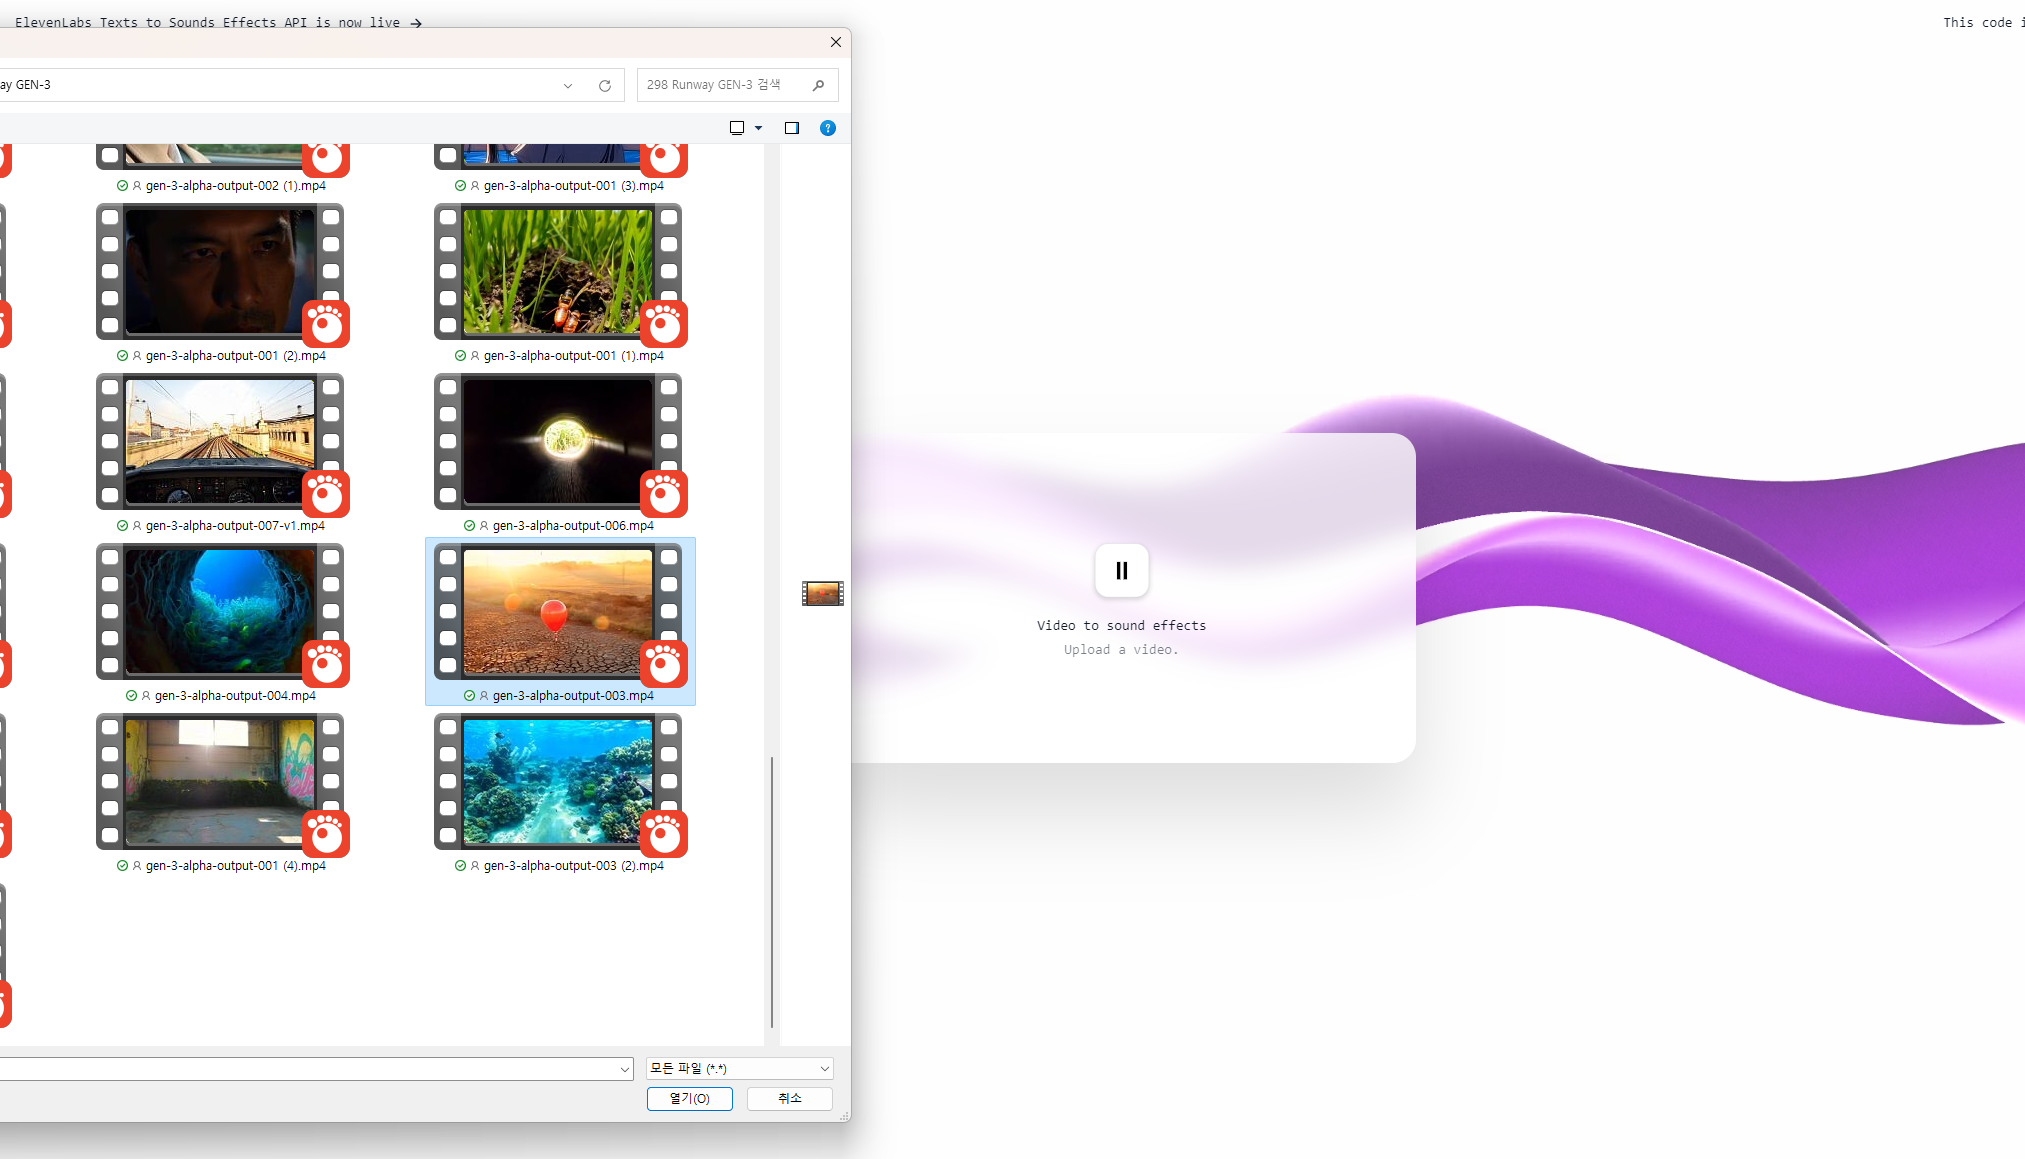Select gen-3-alpha-output-004.mp4 underwater cave video
2025x1159 pixels.
(221, 613)
